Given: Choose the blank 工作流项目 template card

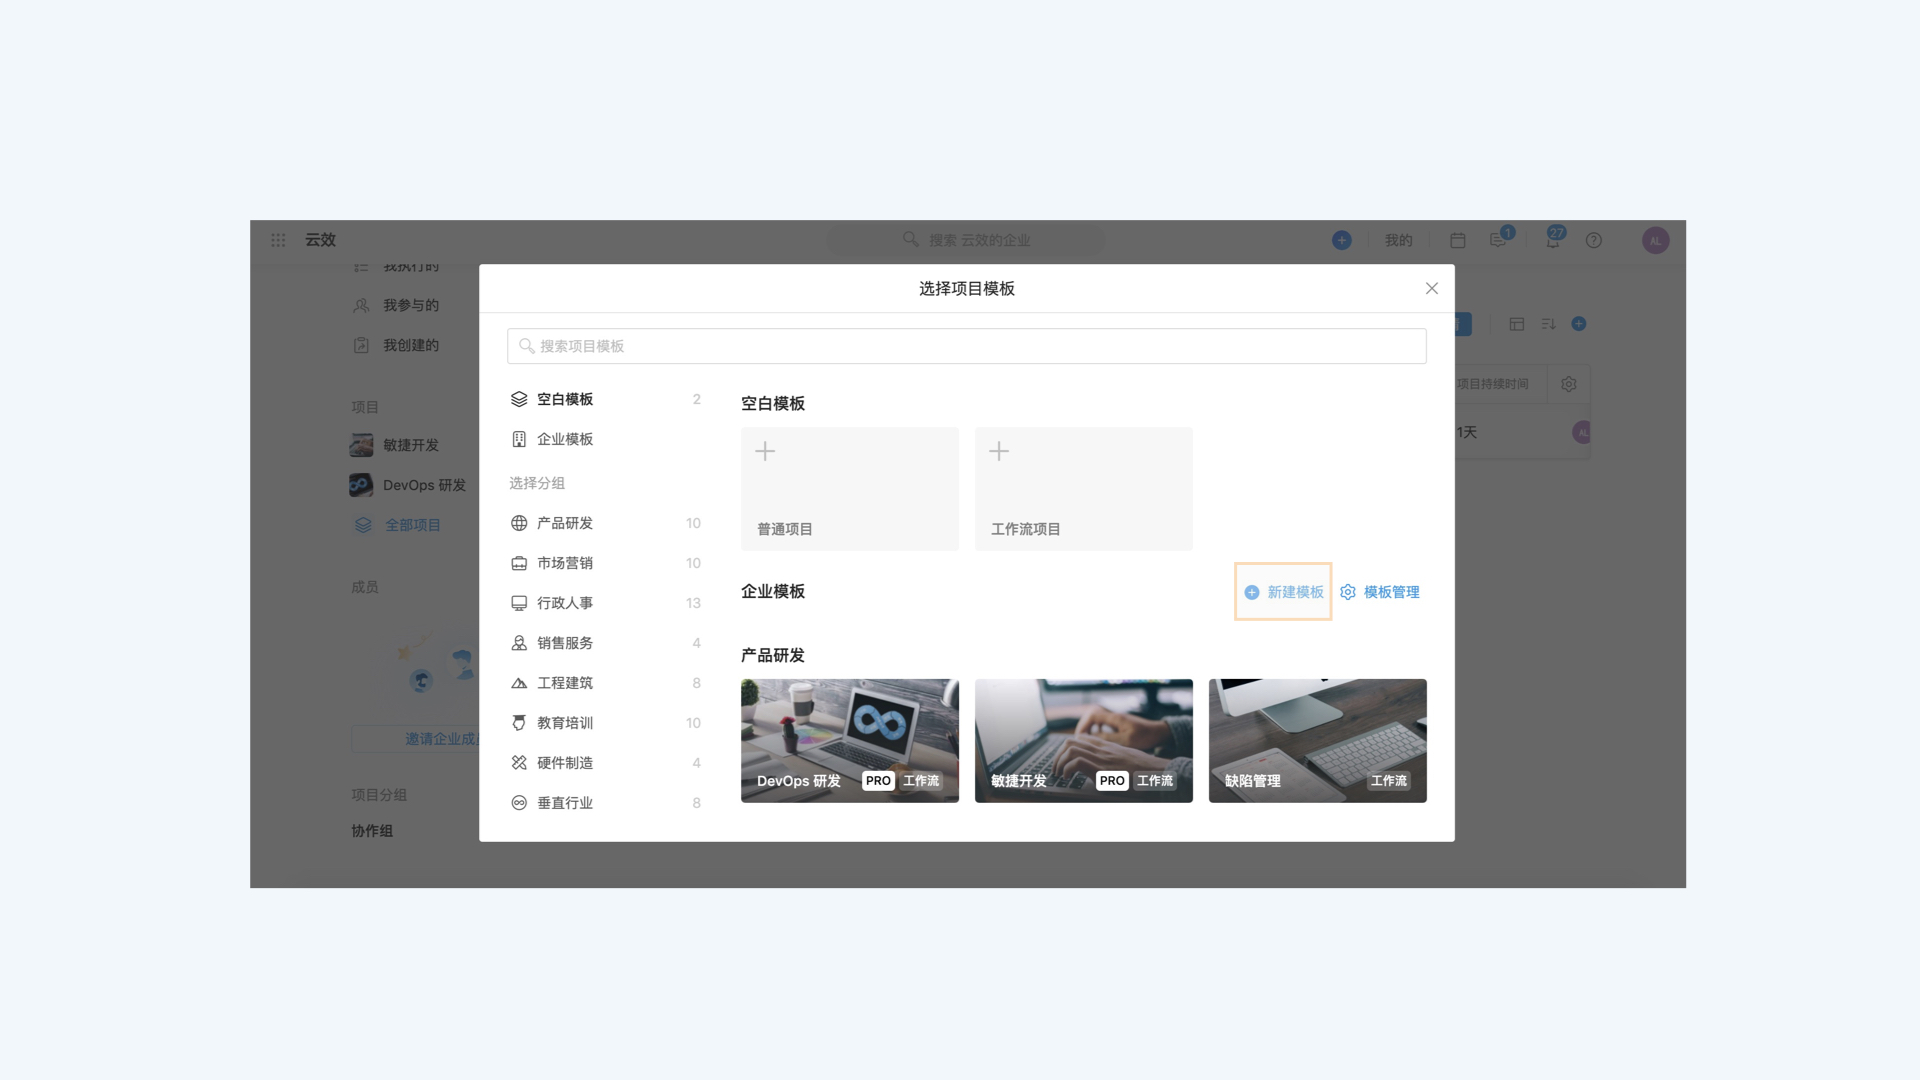Looking at the screenshot, I should pyautogui.click(x=1083, y=489).
